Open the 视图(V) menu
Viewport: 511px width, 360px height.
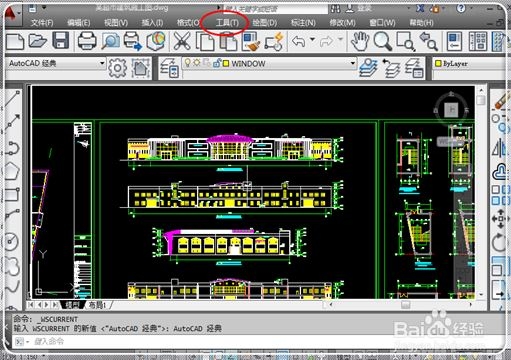click(116, 23)
